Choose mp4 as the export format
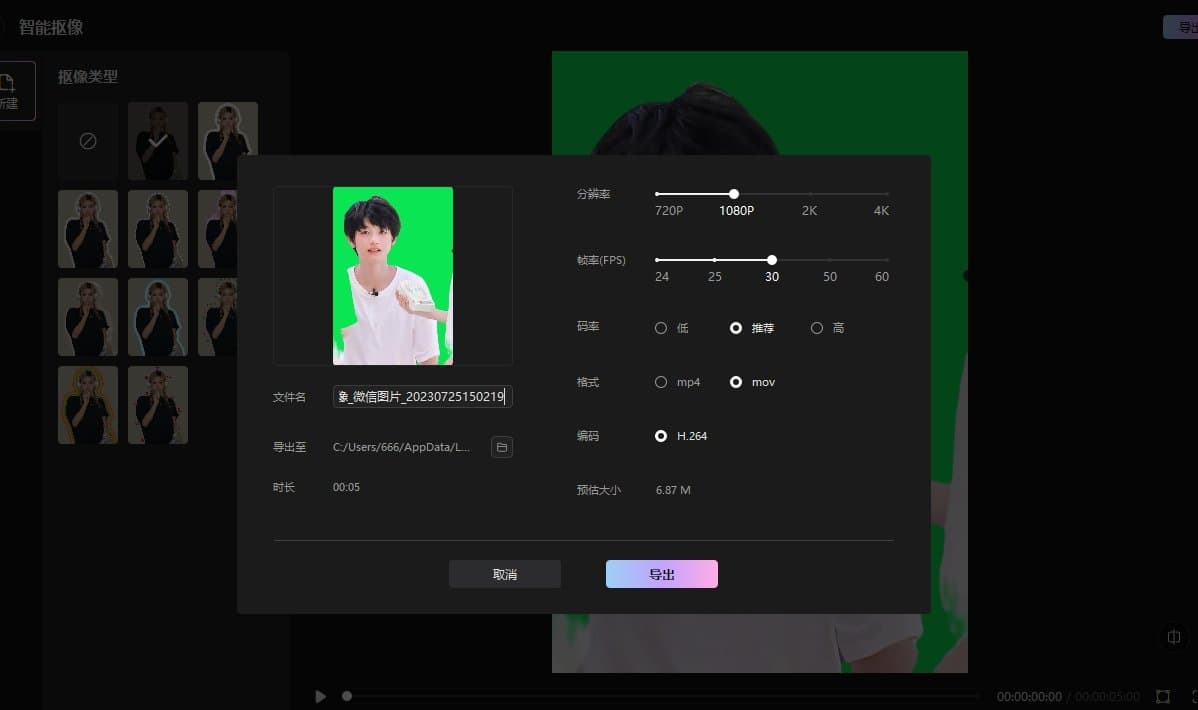This screenshot has width=1198, height=710. click(x=661, y=381)
